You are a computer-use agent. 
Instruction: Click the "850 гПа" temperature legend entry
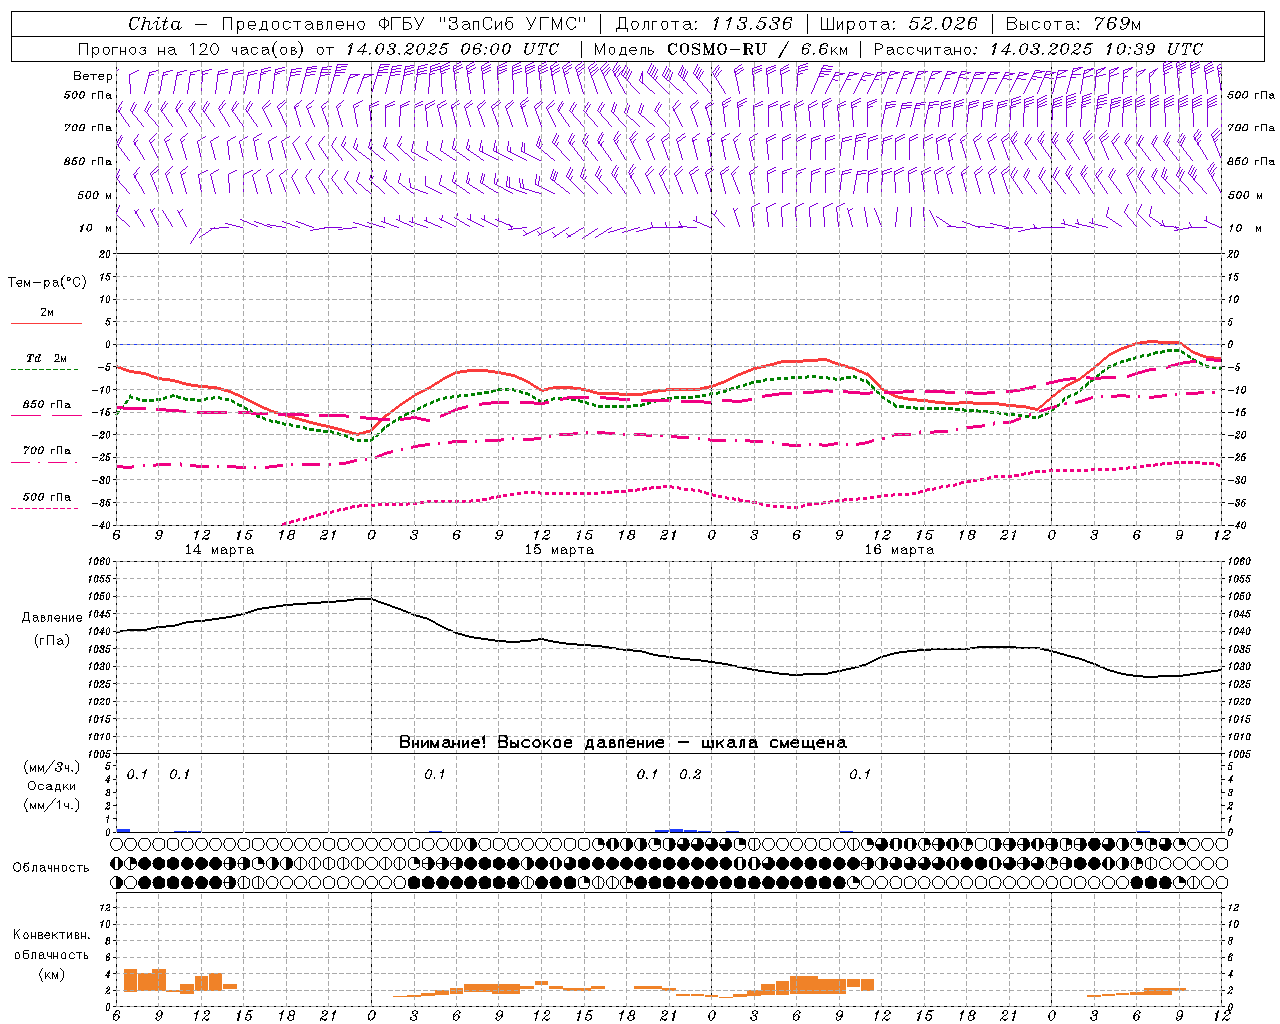point(47,405)
